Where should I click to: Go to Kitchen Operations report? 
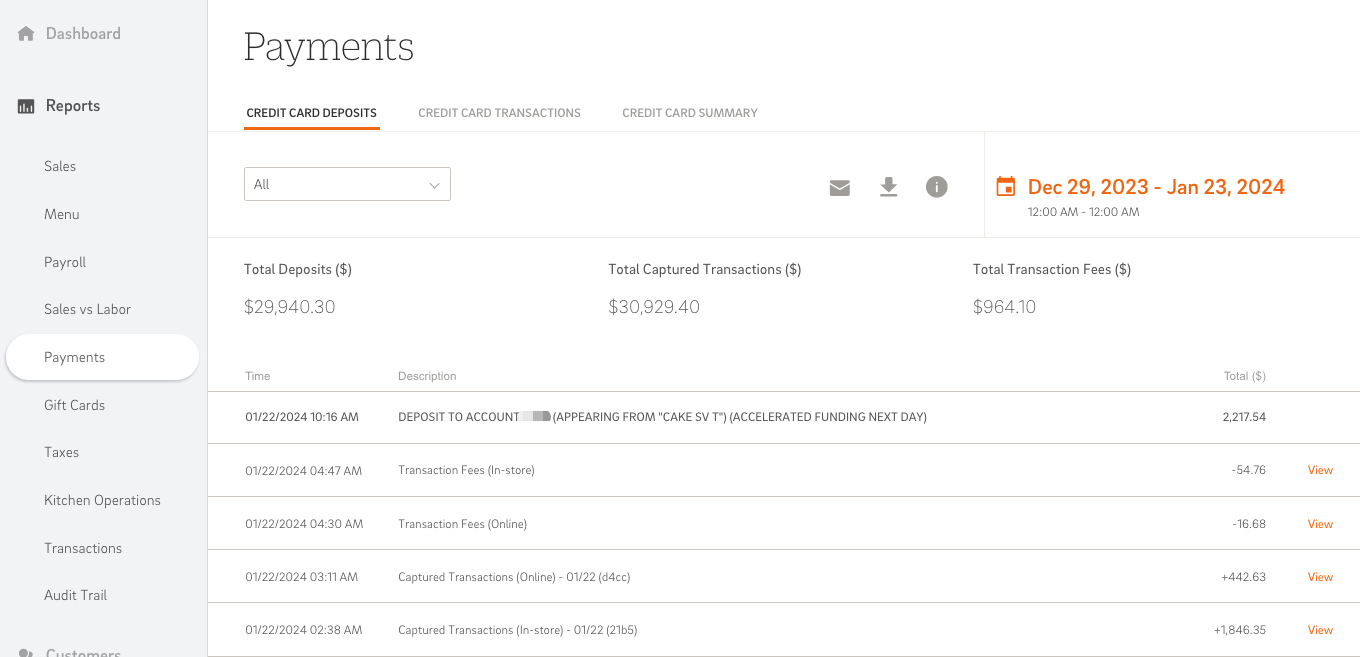102,500
